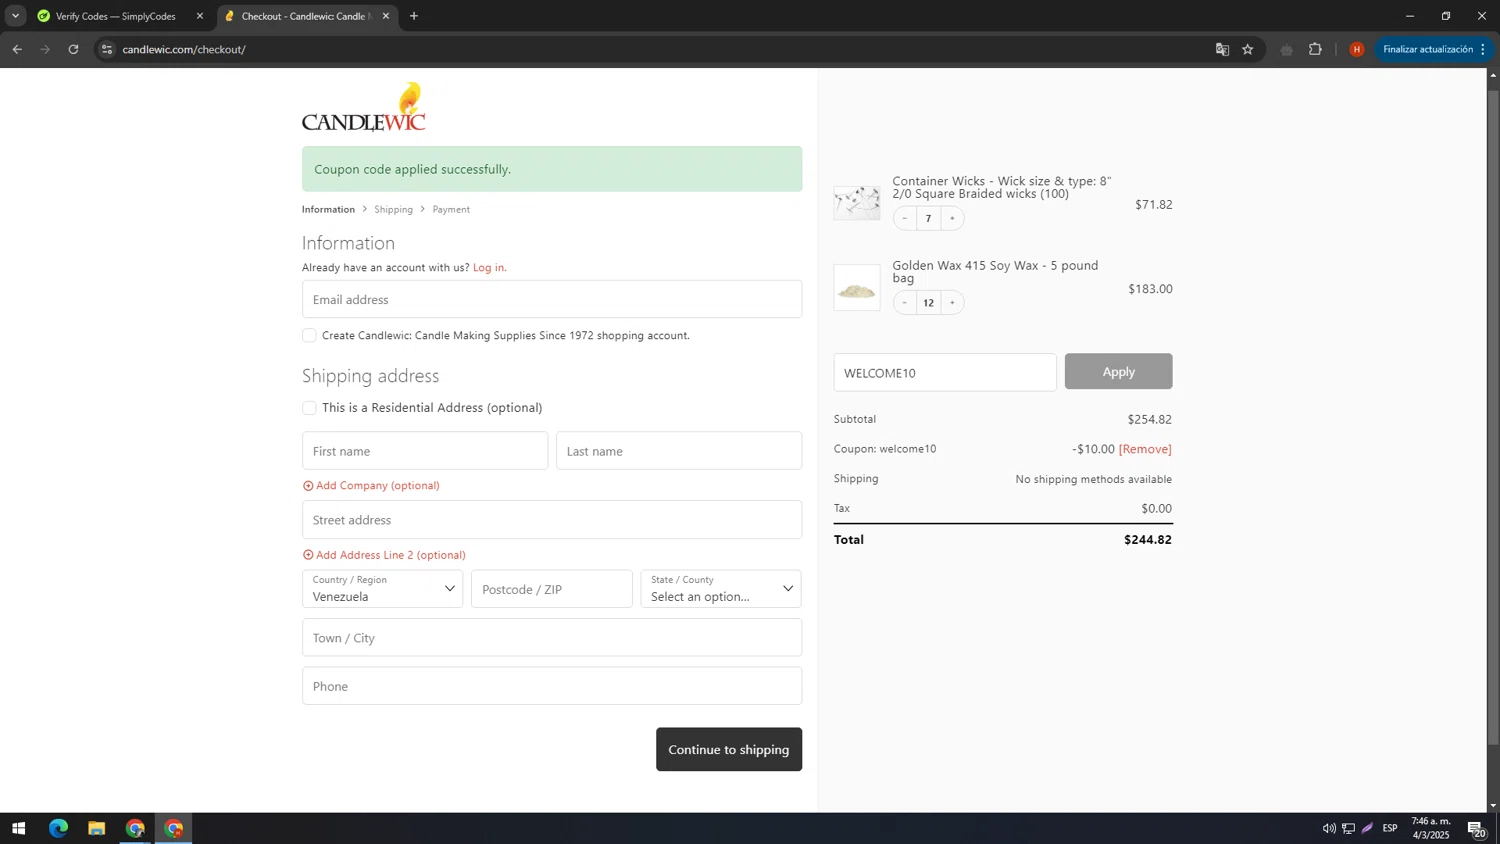This screenshot has height=844, width=1500.
Task: Open new browser tab
Action: pos(414,16)
